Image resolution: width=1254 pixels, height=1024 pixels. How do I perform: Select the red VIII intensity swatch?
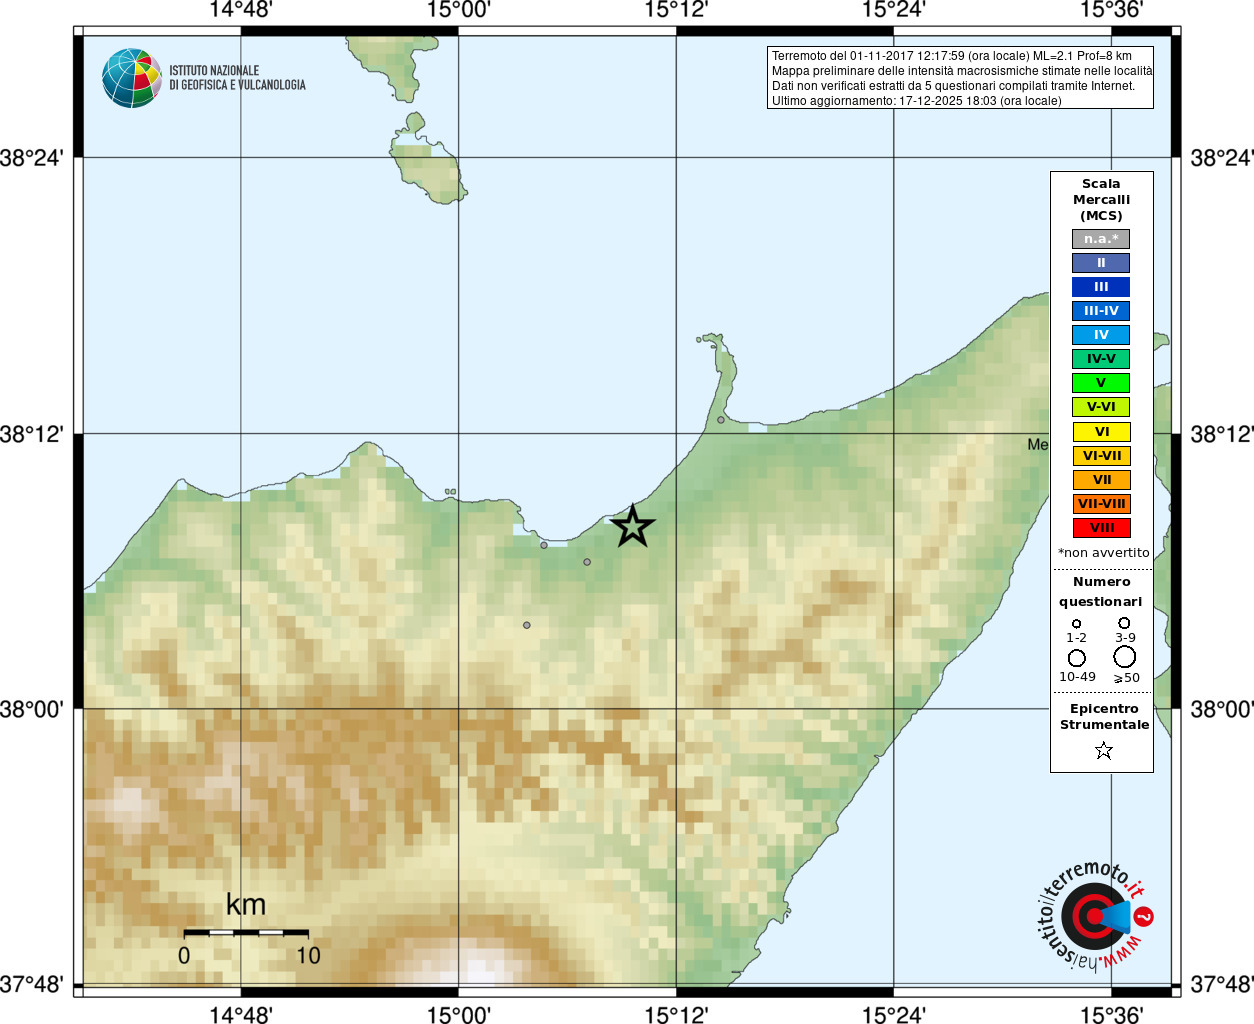coord(1101,528)
